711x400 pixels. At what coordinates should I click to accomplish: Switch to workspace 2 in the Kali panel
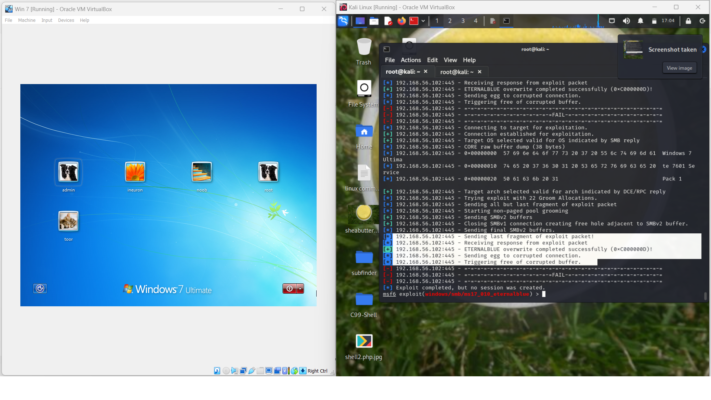[x=450, y=21]
